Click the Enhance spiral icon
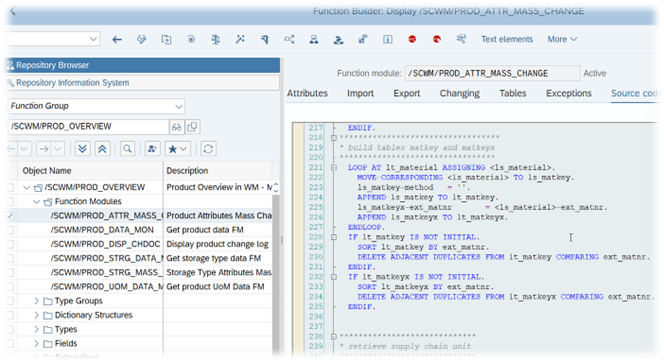This screenshot has width=664, height=362. [x=191, y=39]
